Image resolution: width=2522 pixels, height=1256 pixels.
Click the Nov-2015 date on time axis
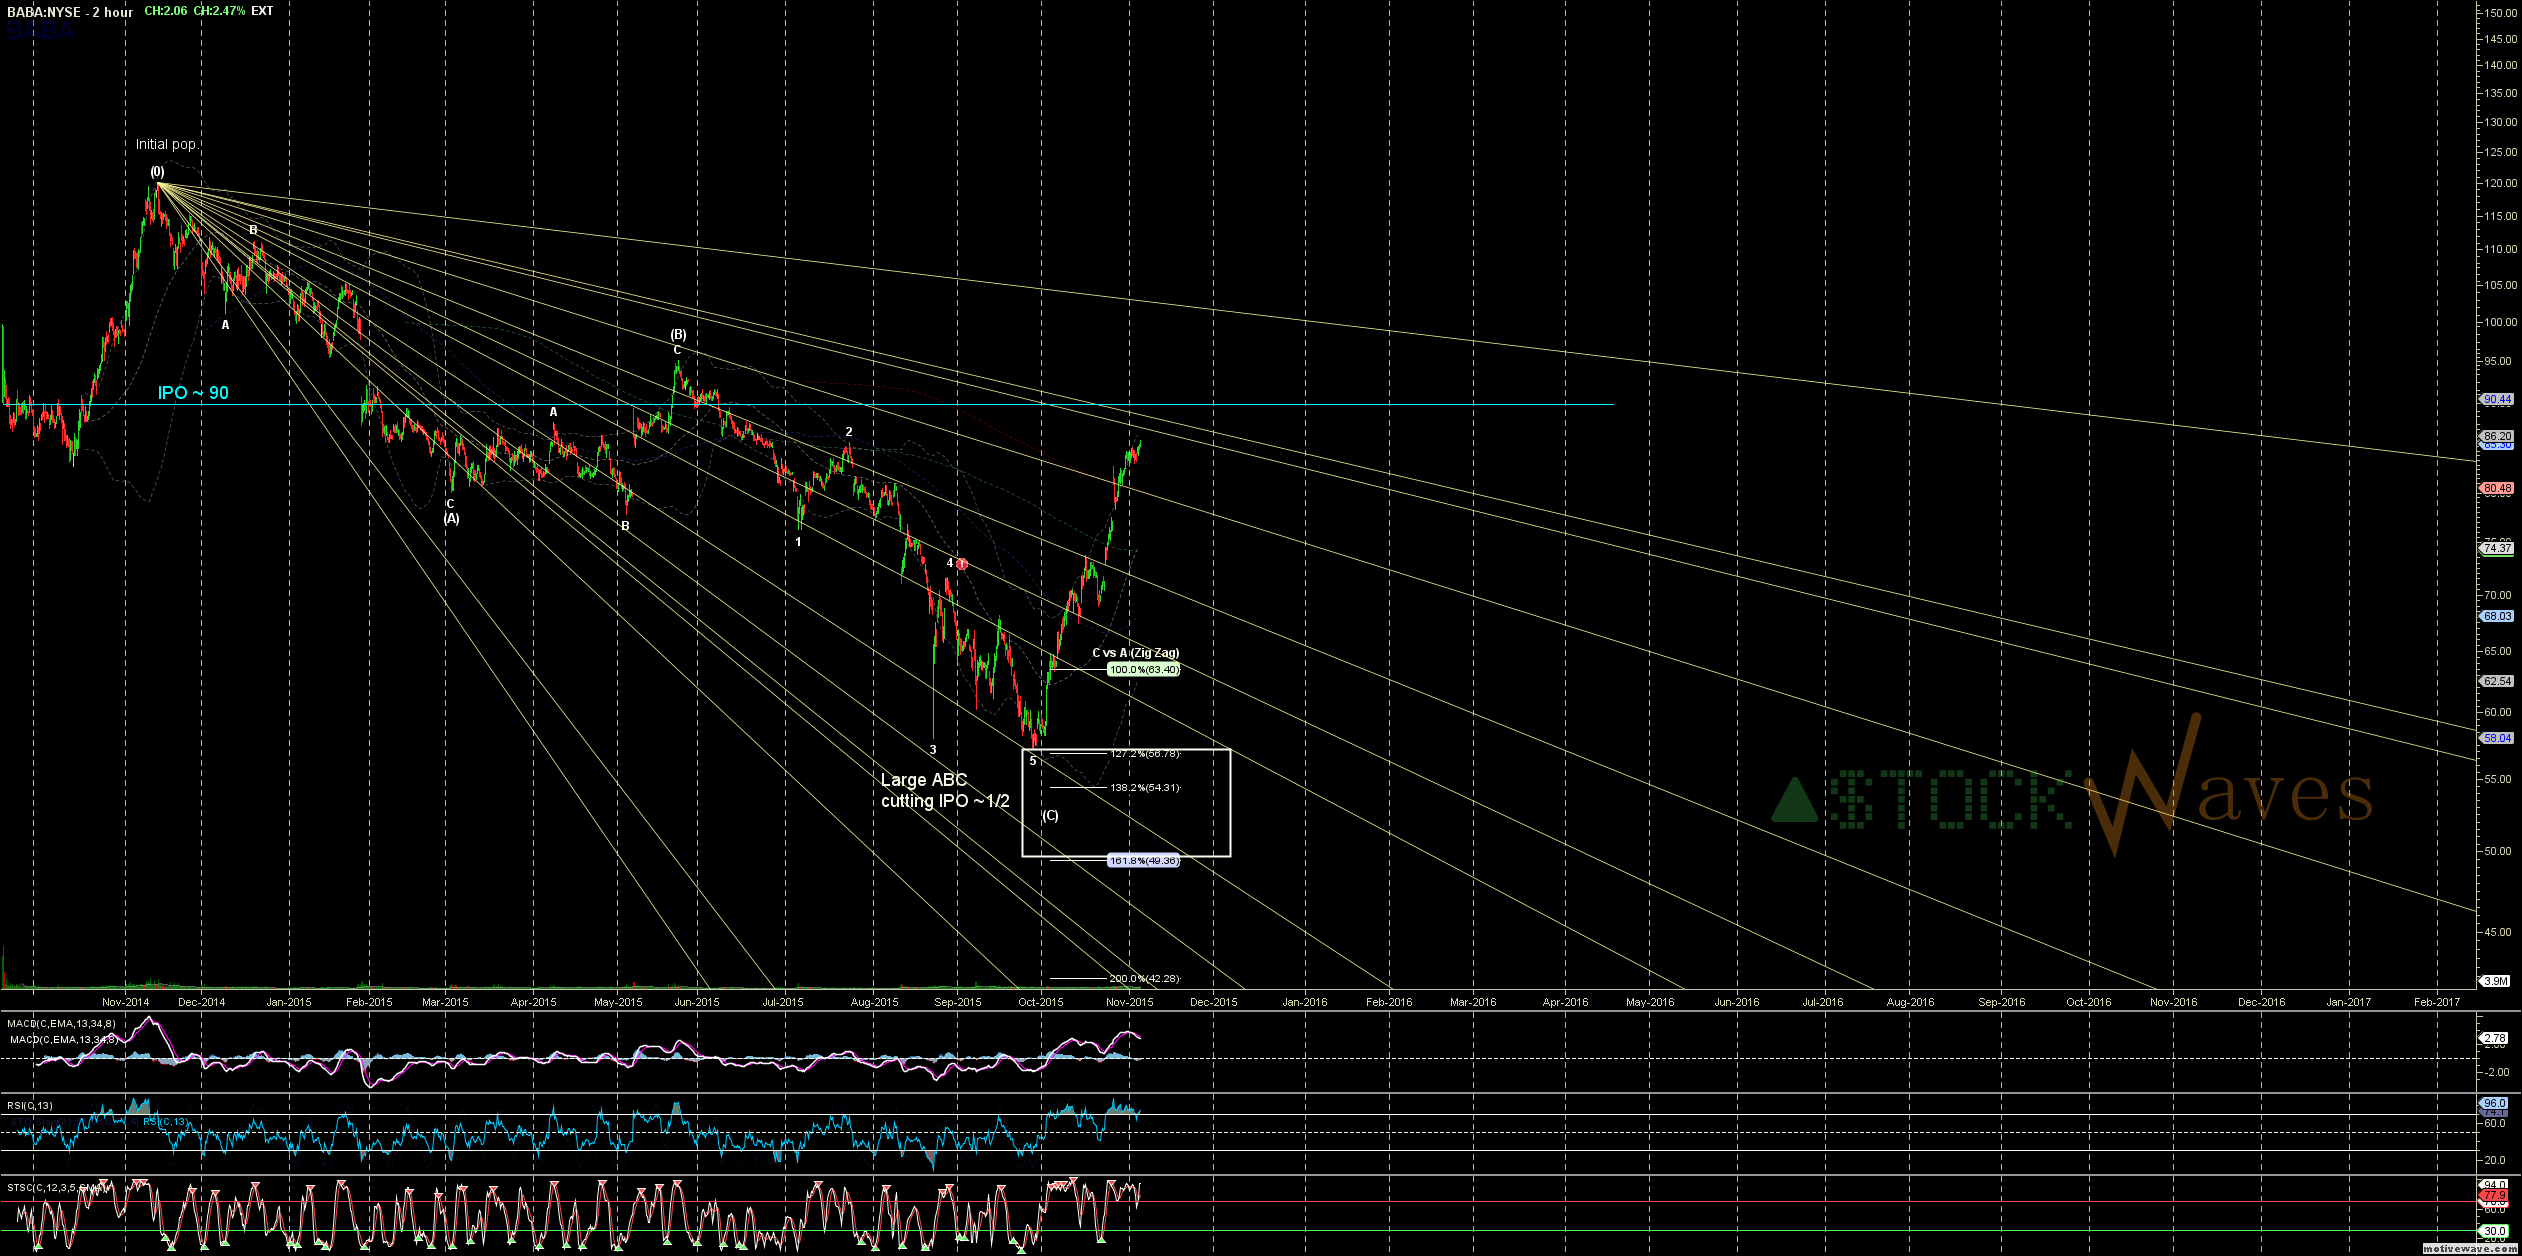[1129, 1002]
